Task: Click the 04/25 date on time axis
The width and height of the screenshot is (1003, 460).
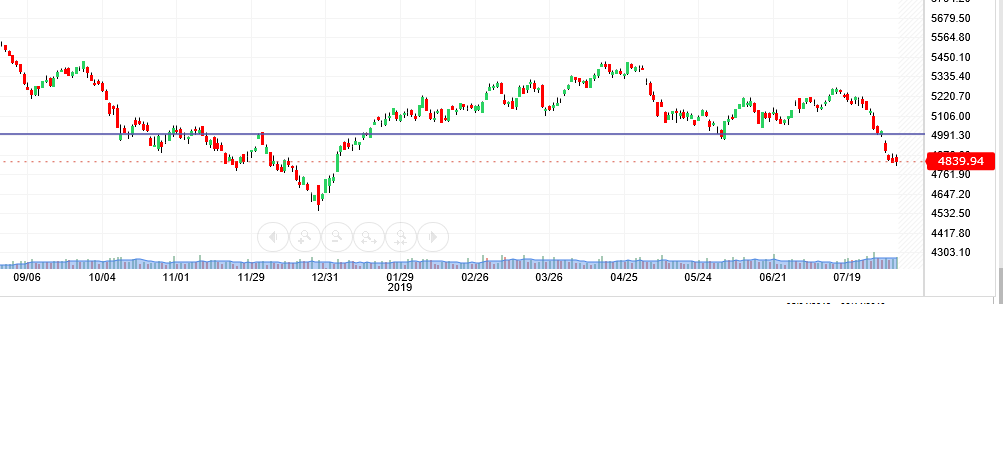Action: tap(624, 277)
